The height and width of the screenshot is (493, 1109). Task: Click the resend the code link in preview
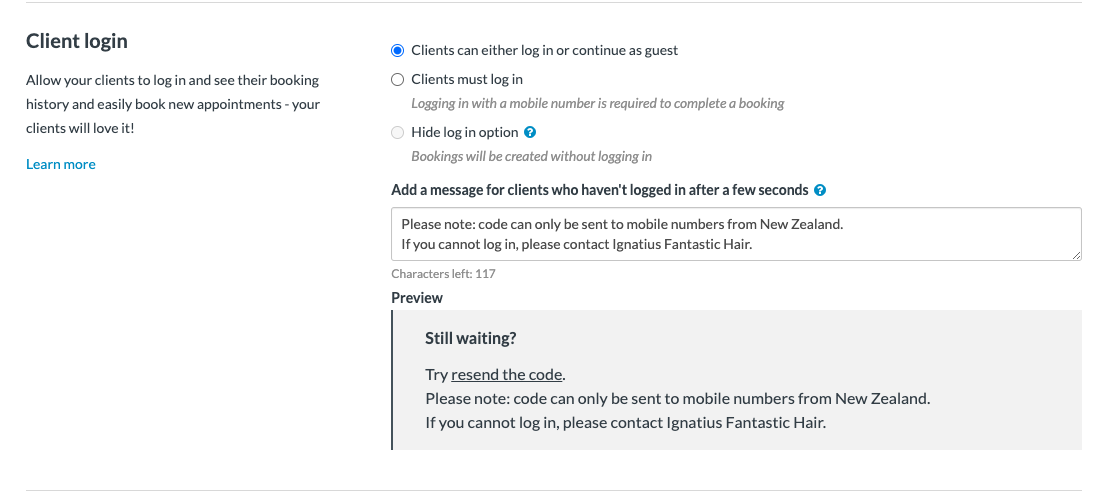(506, 375)
